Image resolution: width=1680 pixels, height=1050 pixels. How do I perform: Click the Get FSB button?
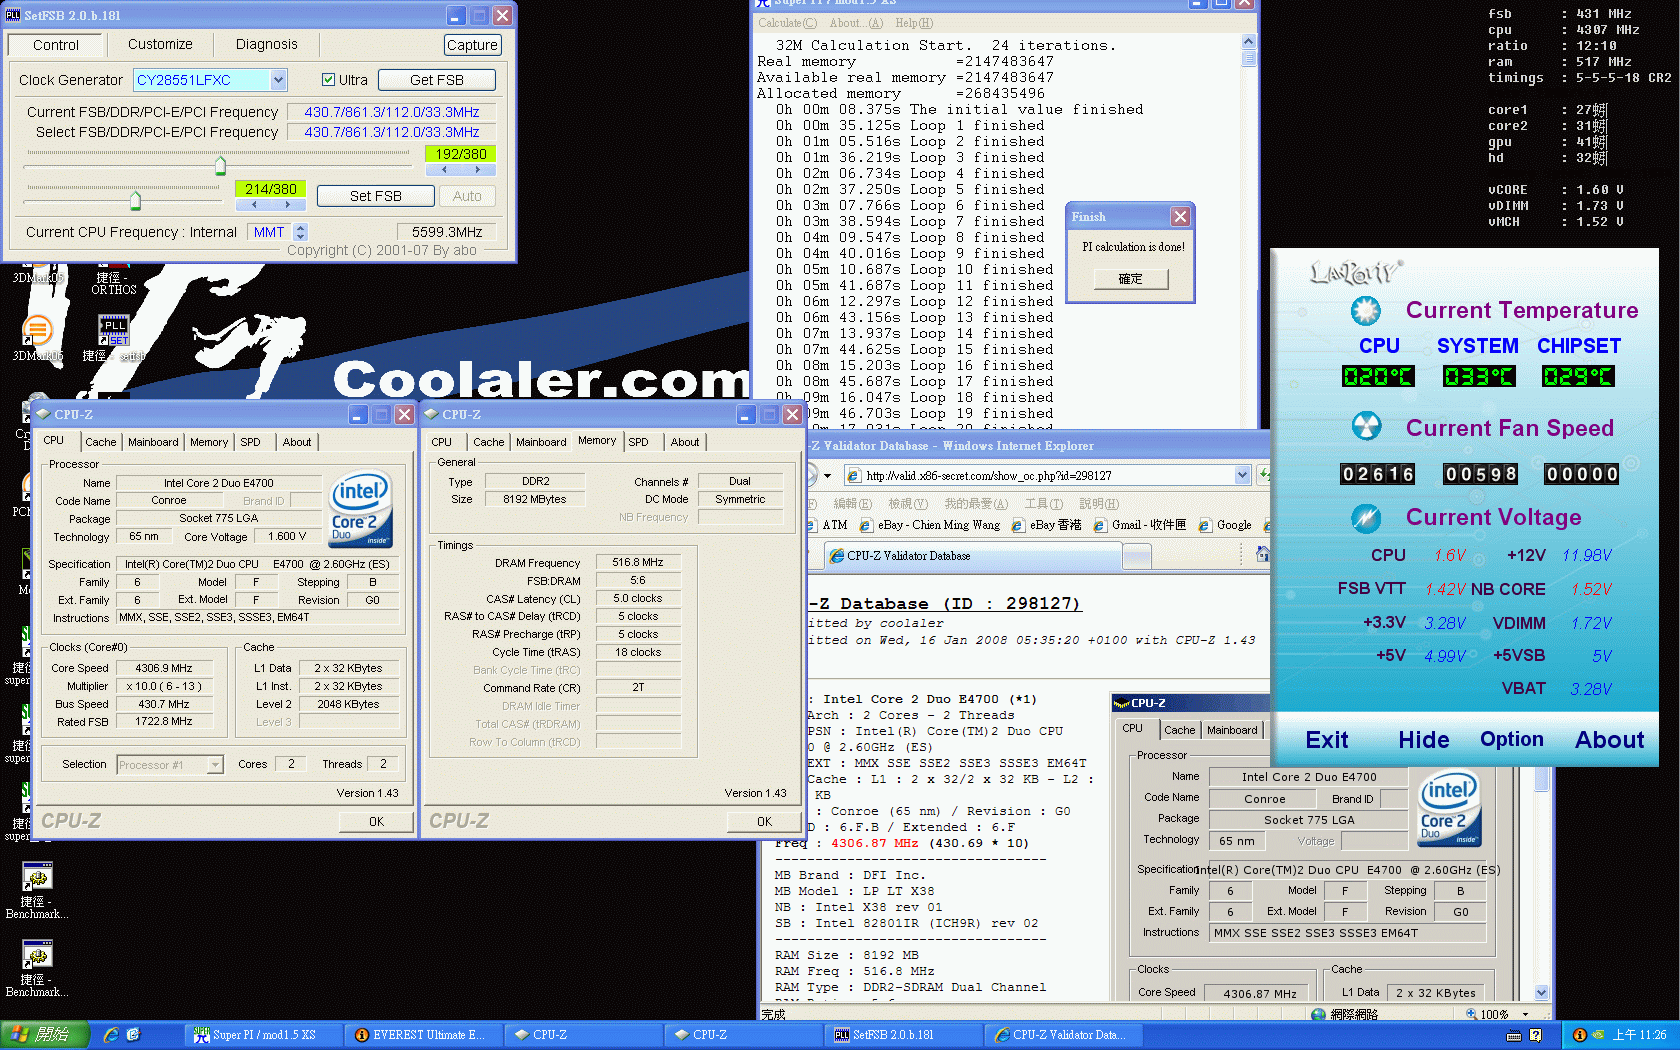point(437,80)
